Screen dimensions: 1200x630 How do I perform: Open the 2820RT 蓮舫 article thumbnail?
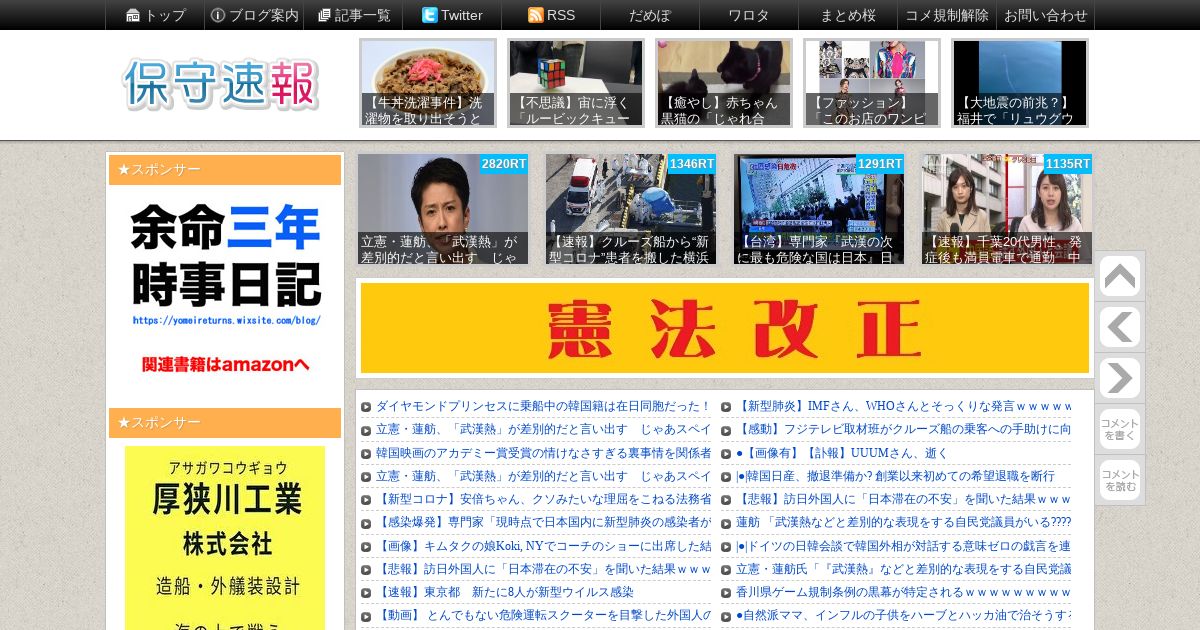pyautogui.click(x=443, y=209)
